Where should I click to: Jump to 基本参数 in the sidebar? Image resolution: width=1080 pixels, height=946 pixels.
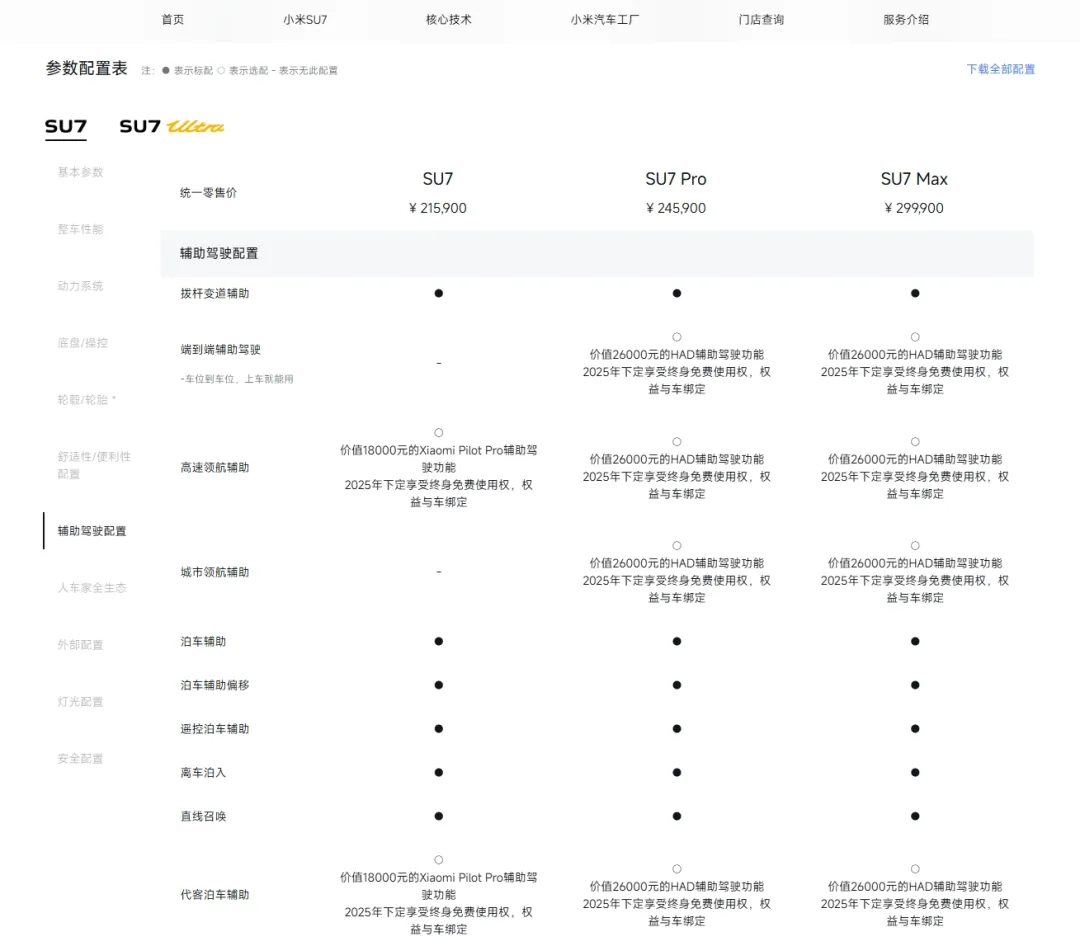click(x=80, y=172)
